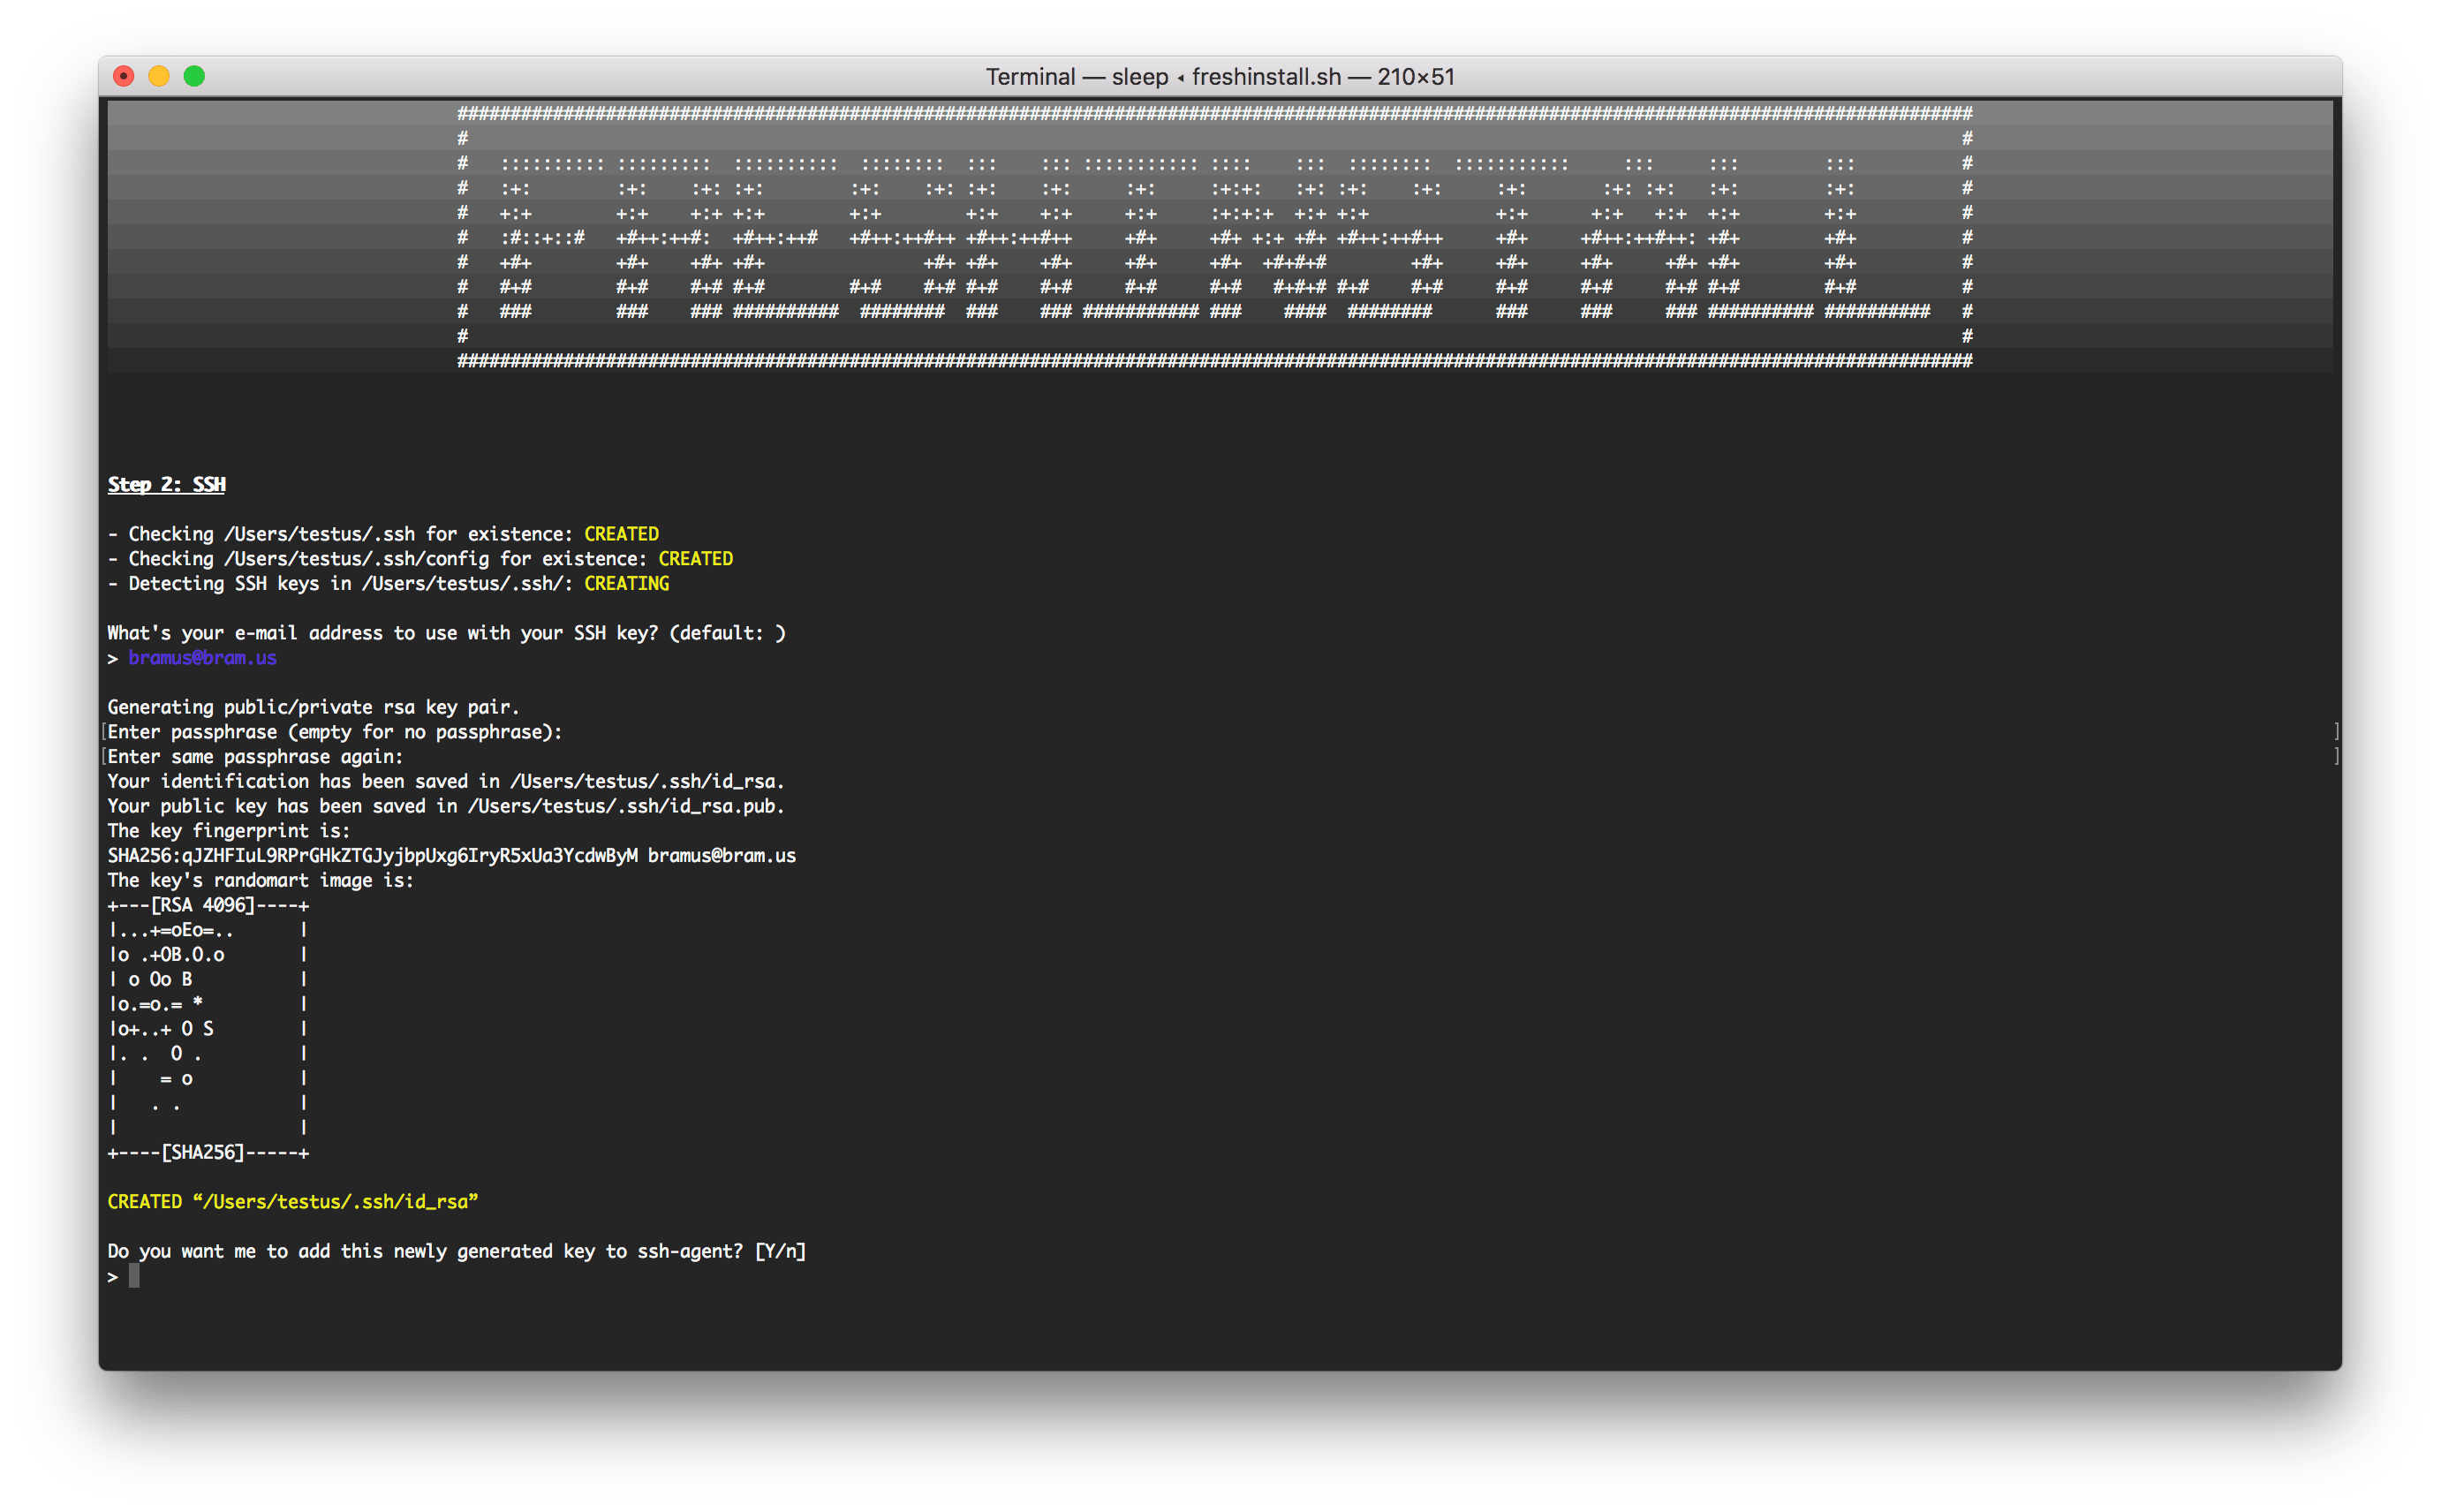The width and height of the screenshot is (2441, 1512).
Task: Click the yellow minimize window button
Action: click(159, 76)
